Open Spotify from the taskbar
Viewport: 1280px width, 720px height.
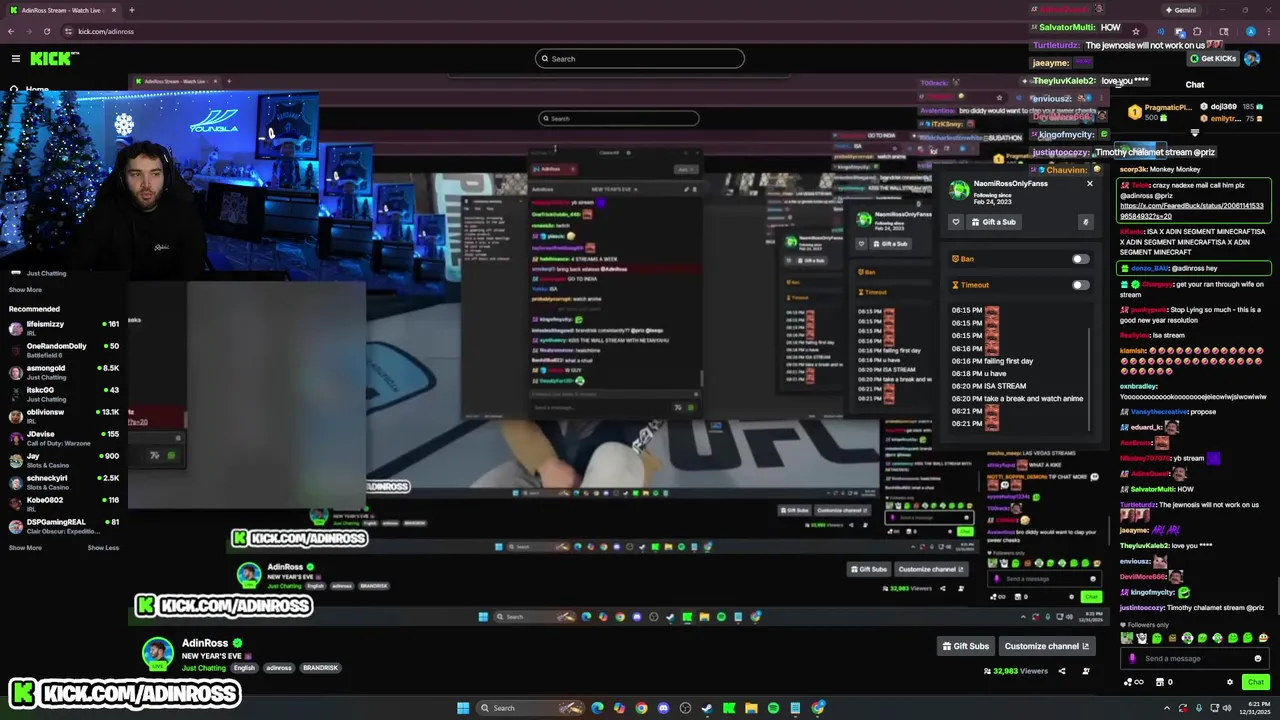pos(773,708)
